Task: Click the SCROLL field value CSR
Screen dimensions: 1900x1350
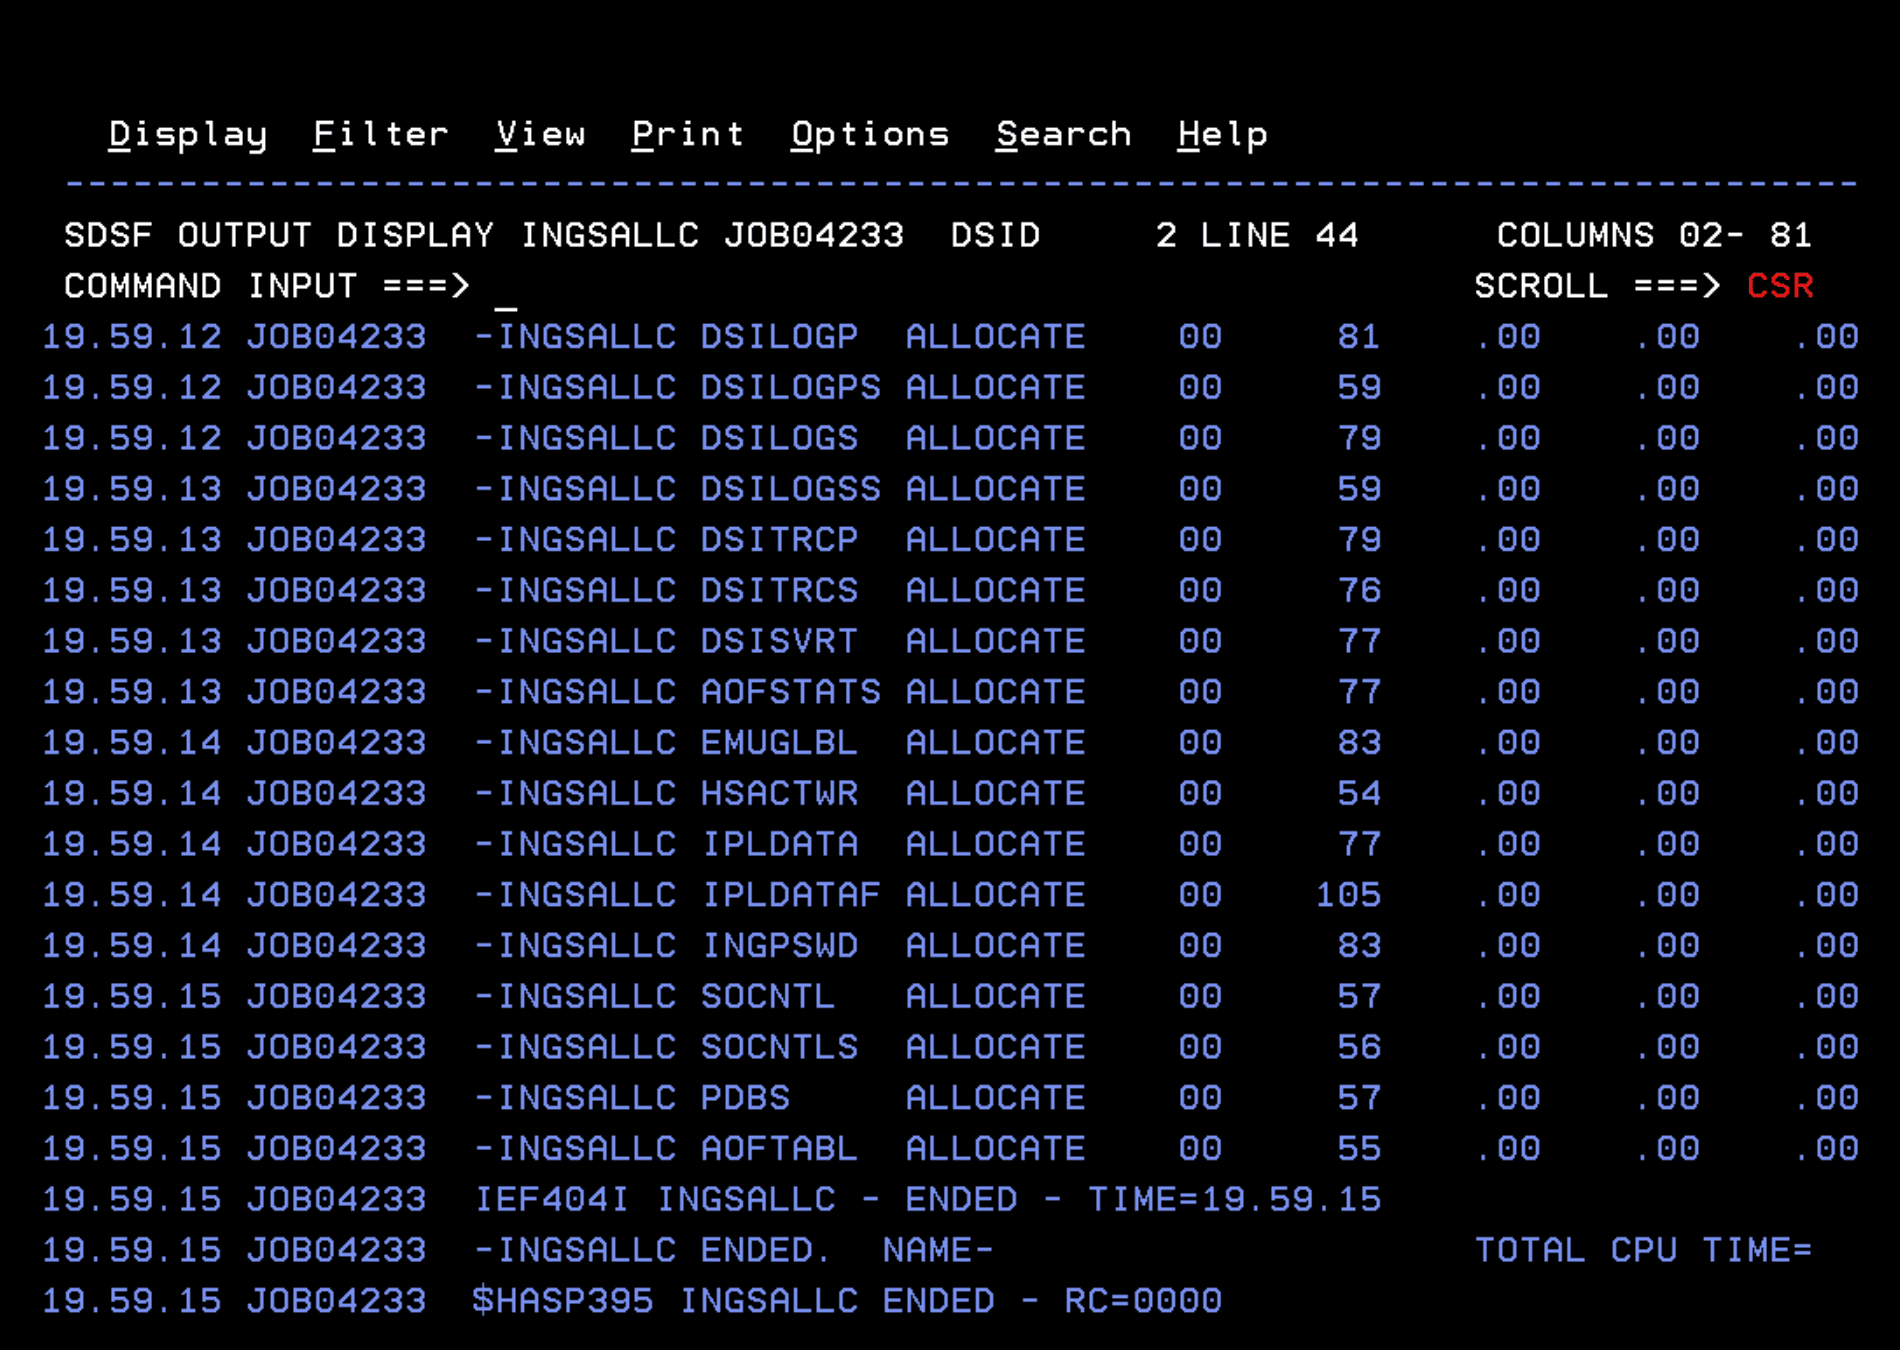Action: (x=1779, y=286)
